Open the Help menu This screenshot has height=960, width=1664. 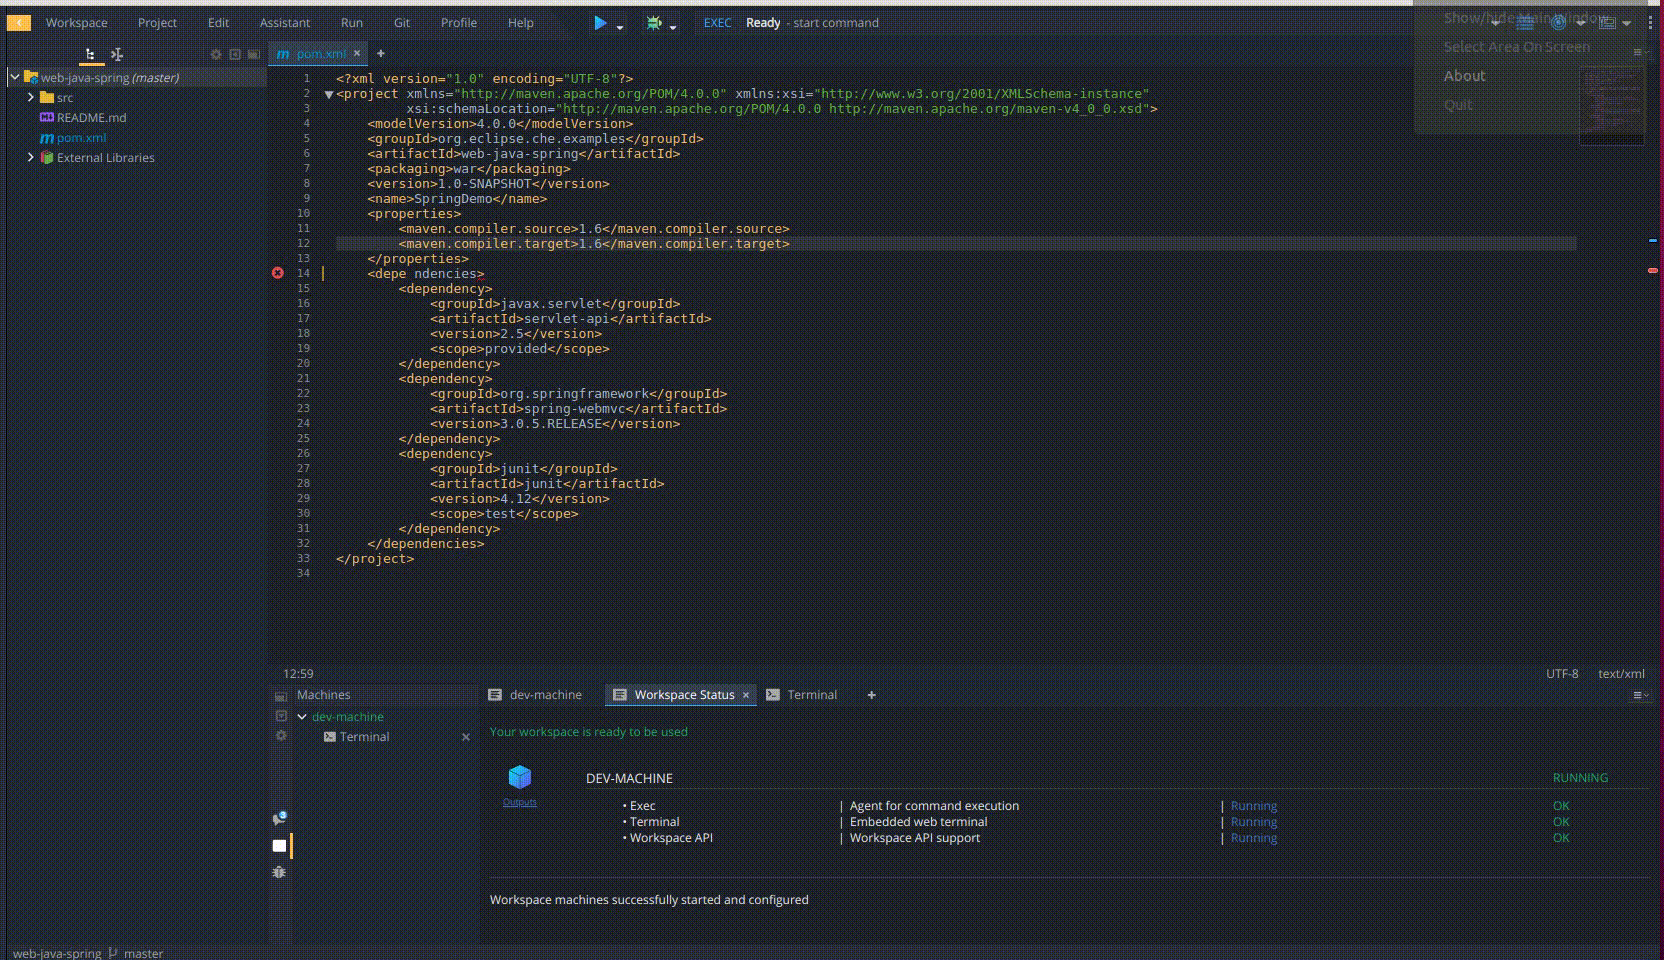point(520,22)
